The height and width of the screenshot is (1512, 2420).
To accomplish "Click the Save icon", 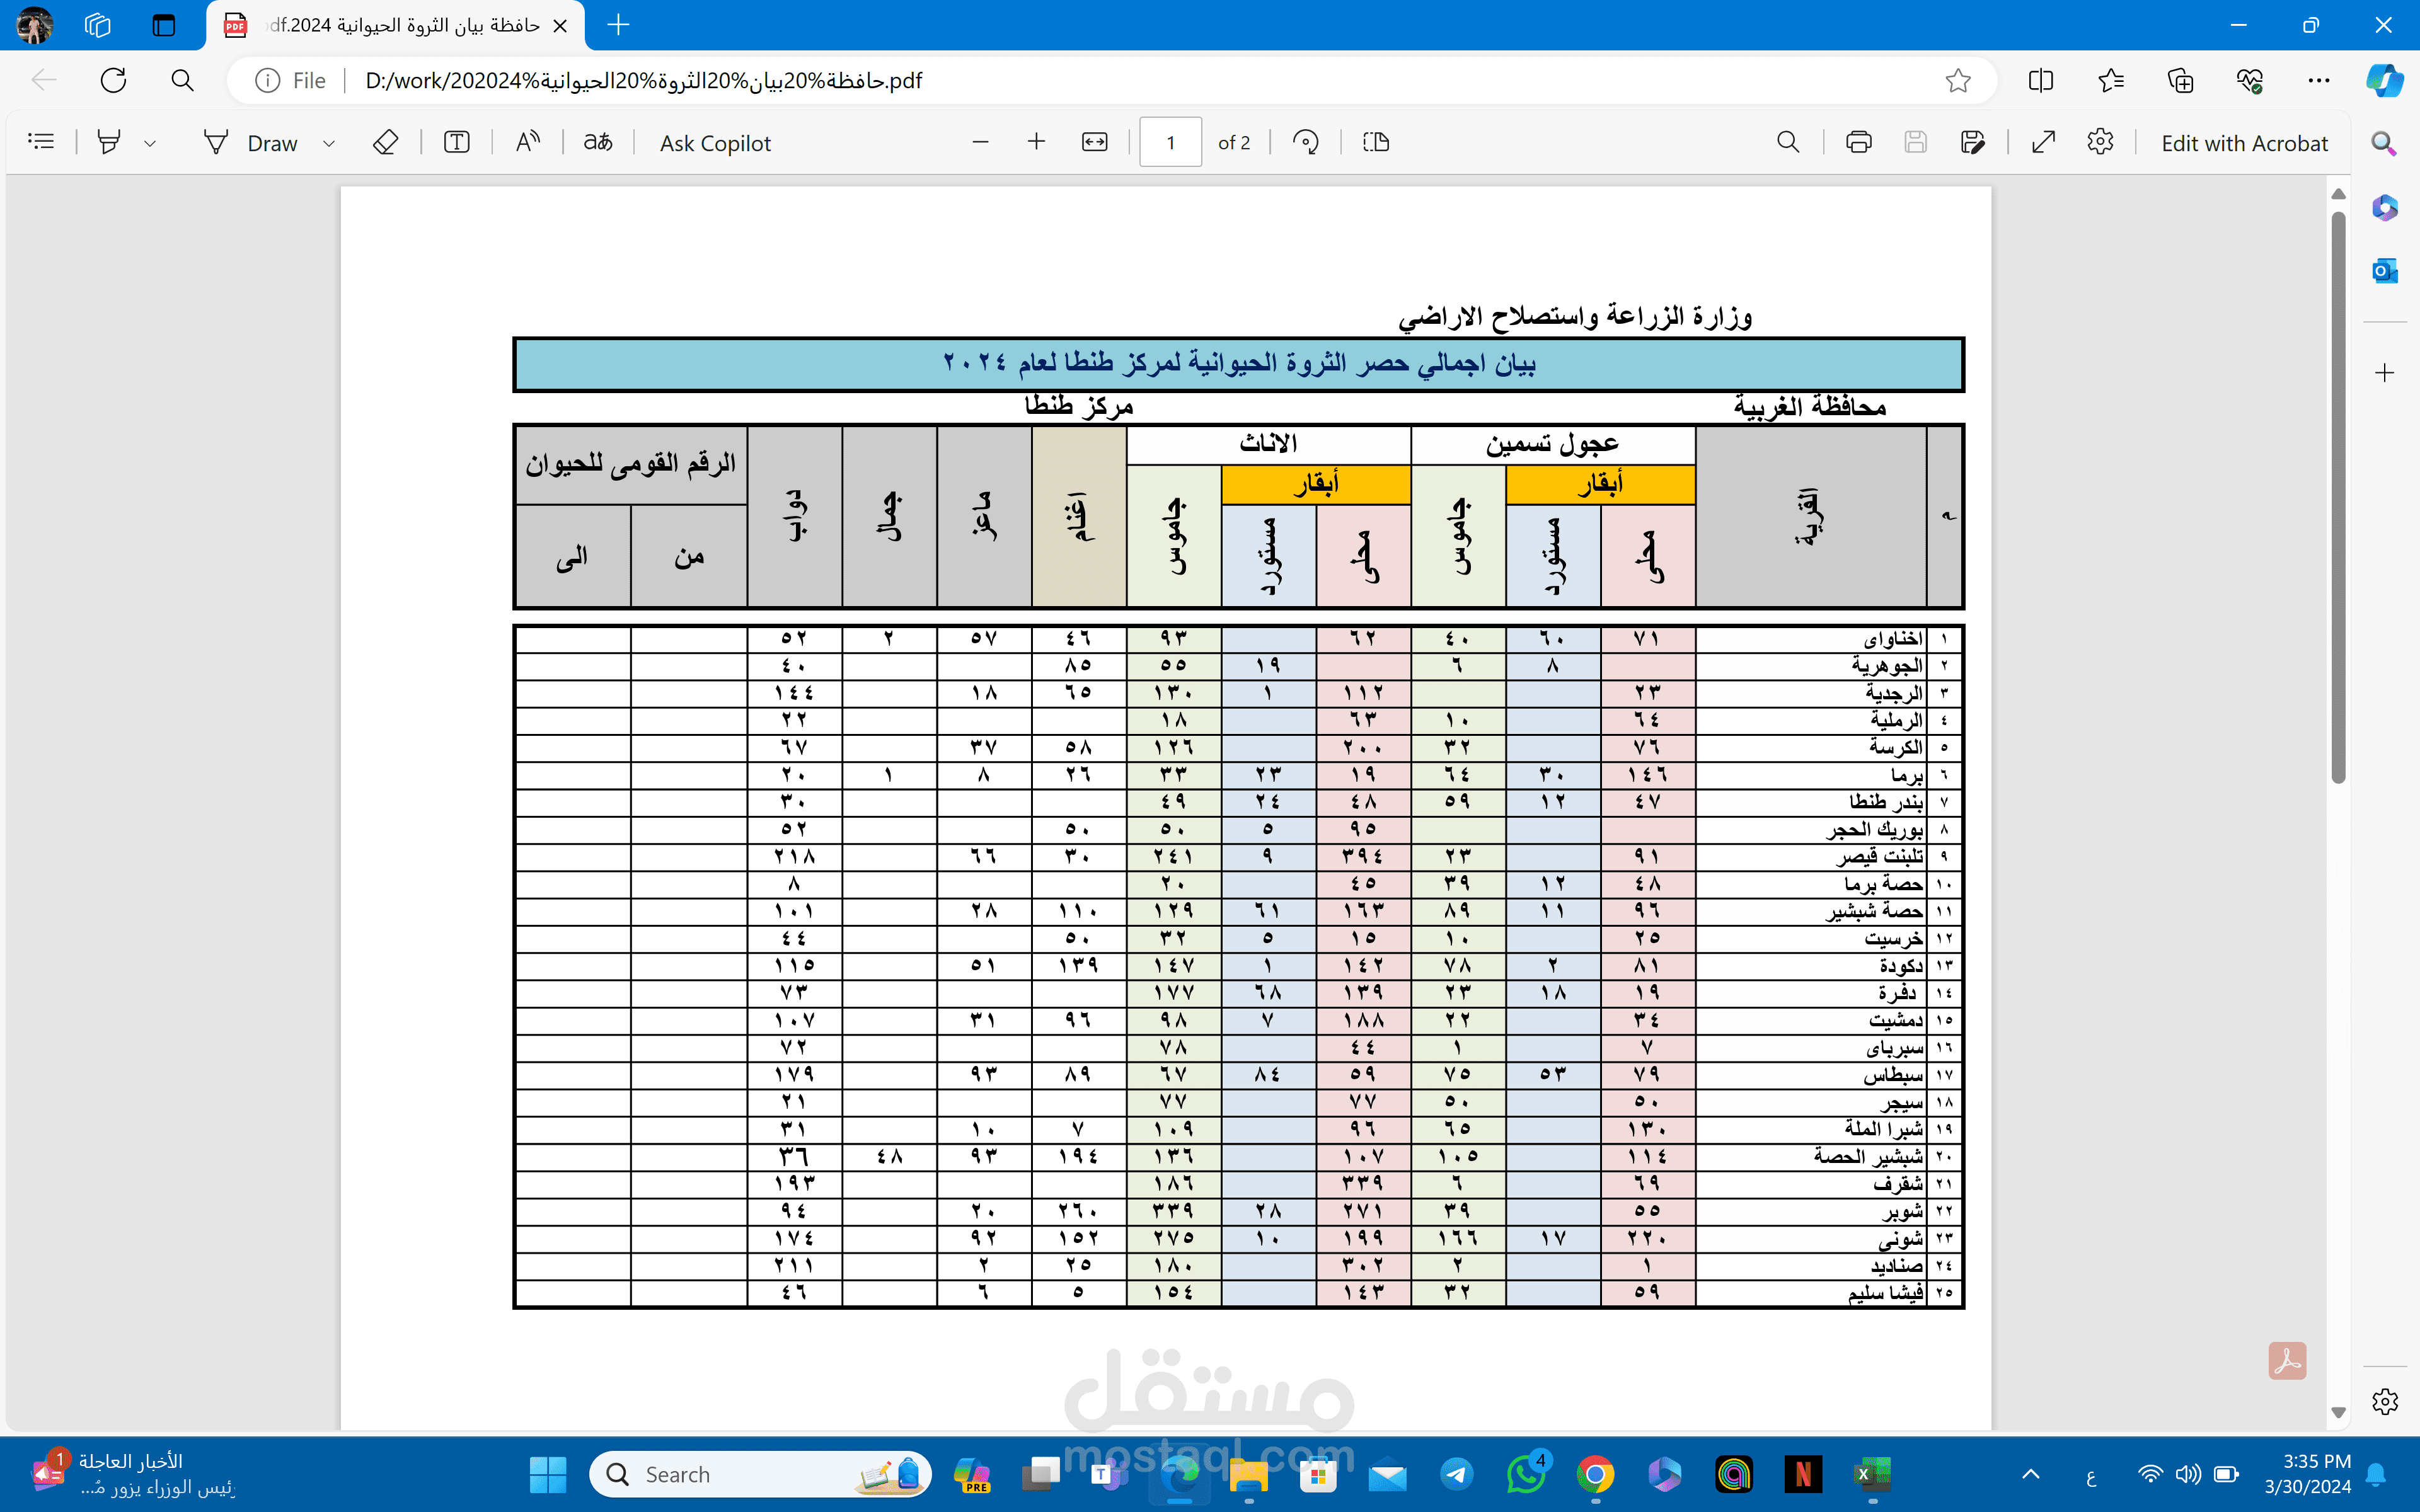I will click(1915, 142).
